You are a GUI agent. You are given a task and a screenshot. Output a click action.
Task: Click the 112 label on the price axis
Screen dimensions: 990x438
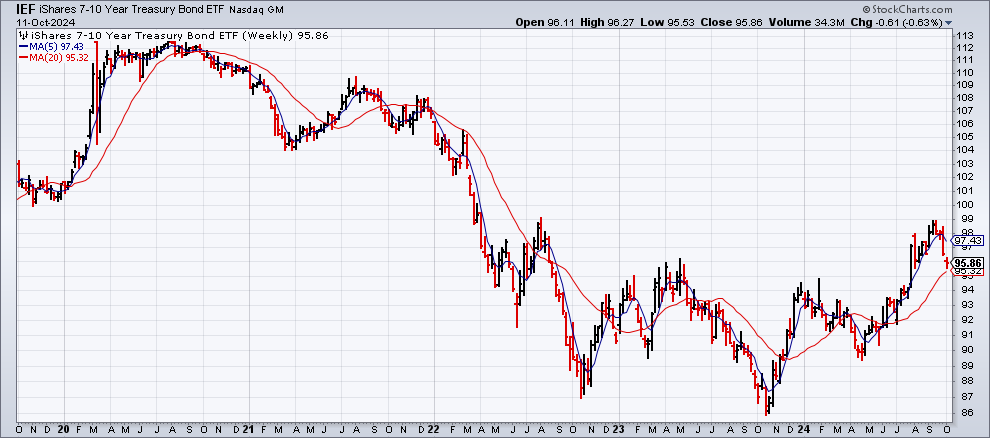tap(963, 48)
